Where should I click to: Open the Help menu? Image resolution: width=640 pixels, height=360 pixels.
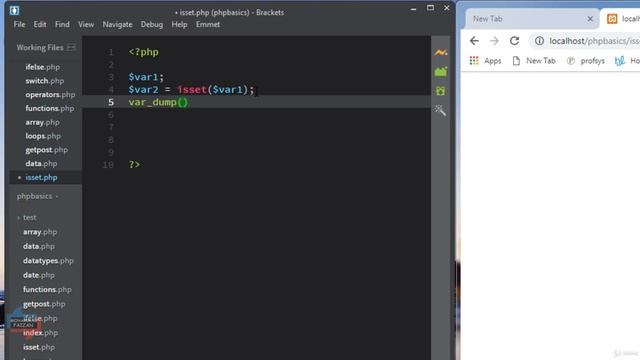pyautogui.click(x=179, y=24)
